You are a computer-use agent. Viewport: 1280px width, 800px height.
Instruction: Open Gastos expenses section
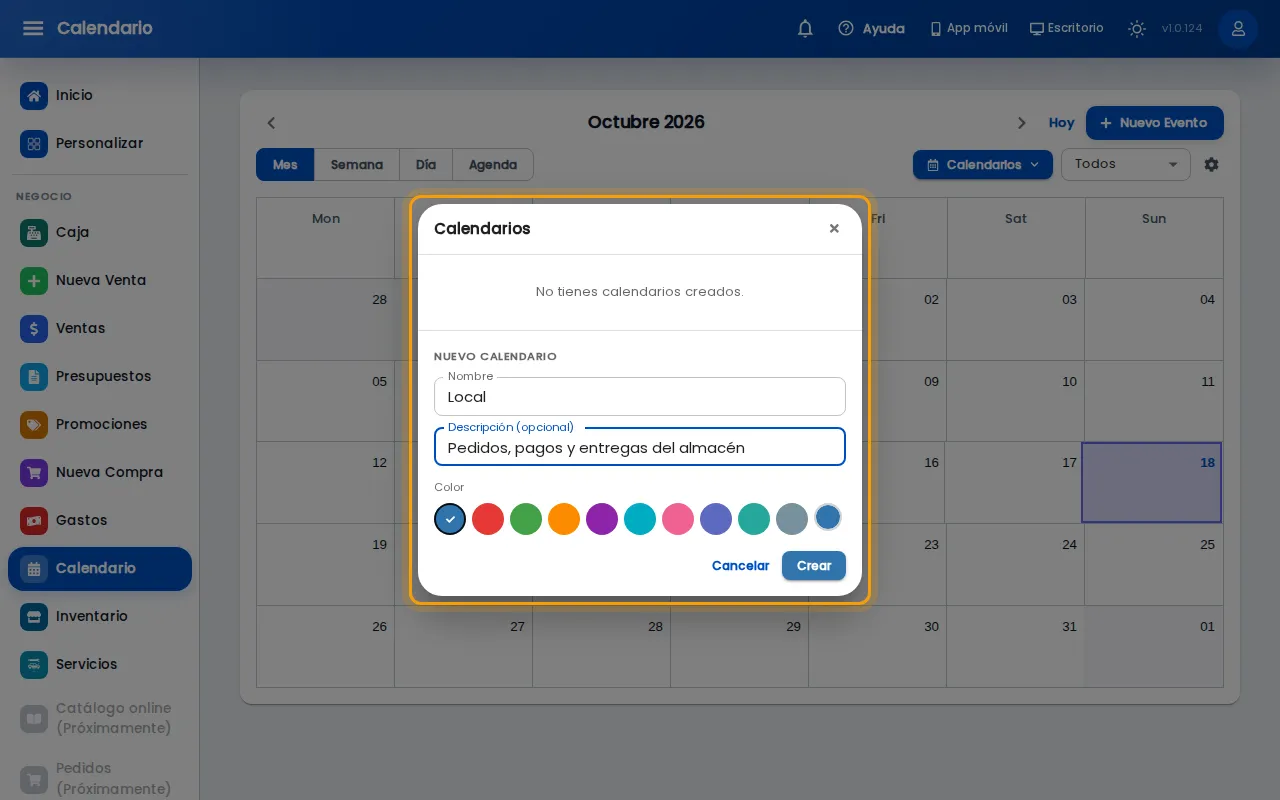[x=100, y=520]
